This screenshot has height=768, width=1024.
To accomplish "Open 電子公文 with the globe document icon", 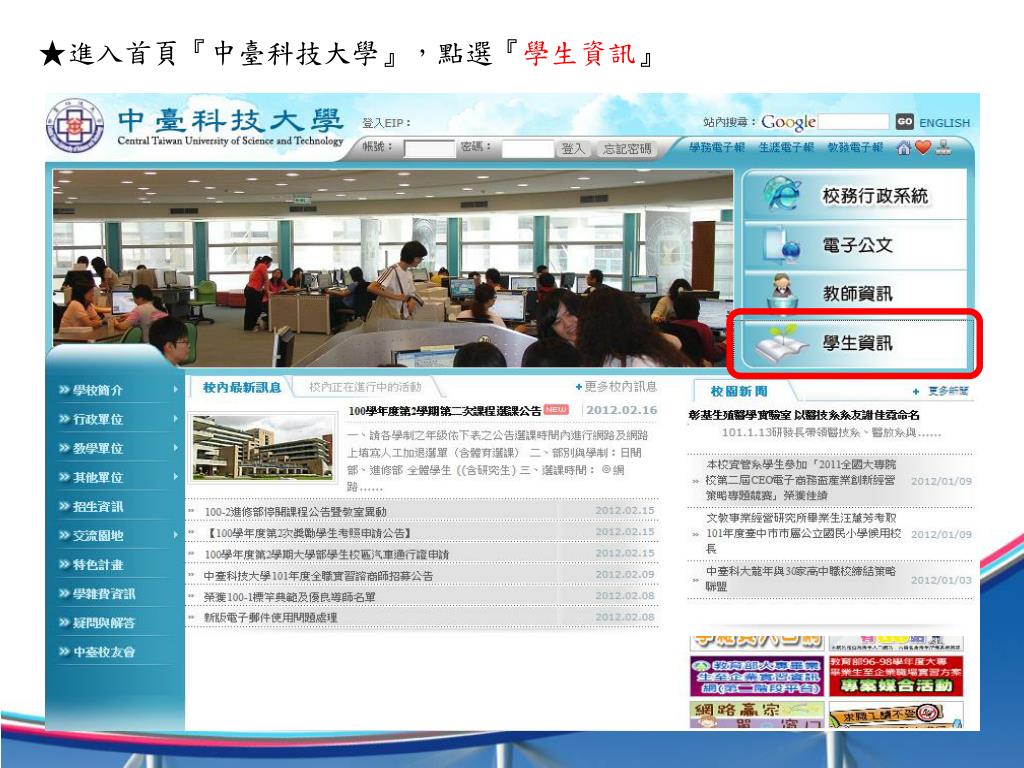I will [855, 245].
